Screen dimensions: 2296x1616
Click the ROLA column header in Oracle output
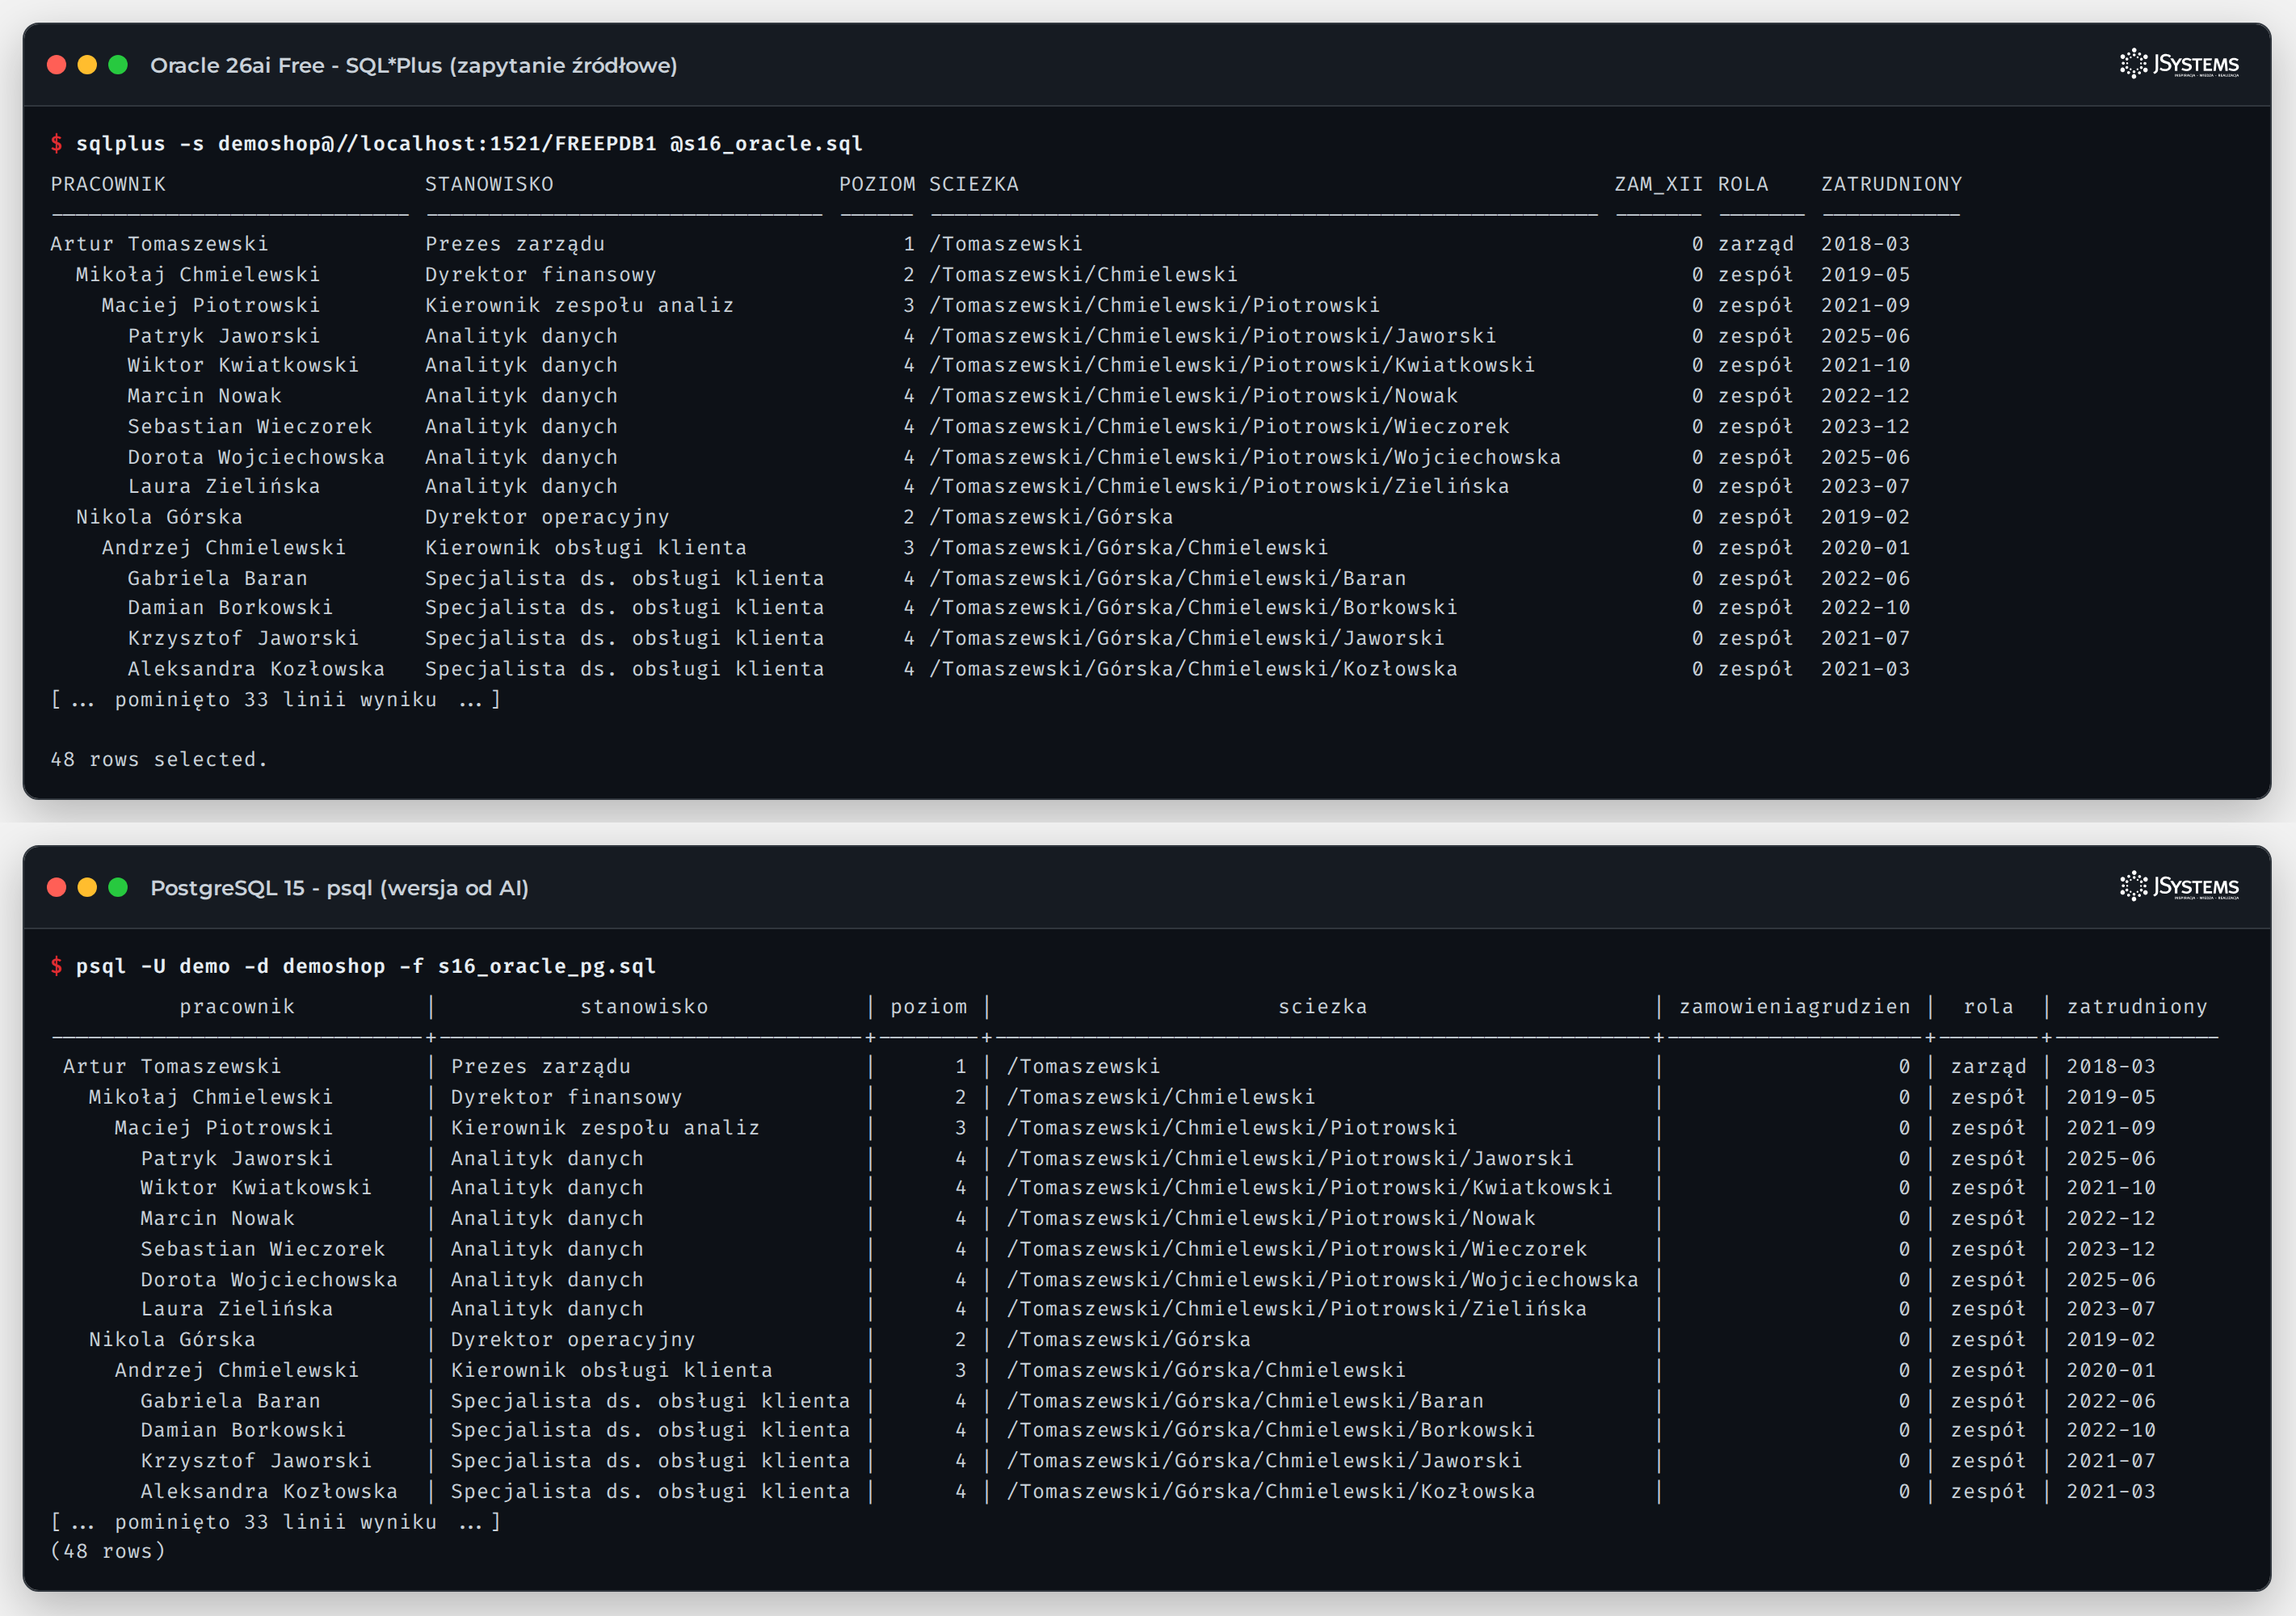tap(1743, 185)
